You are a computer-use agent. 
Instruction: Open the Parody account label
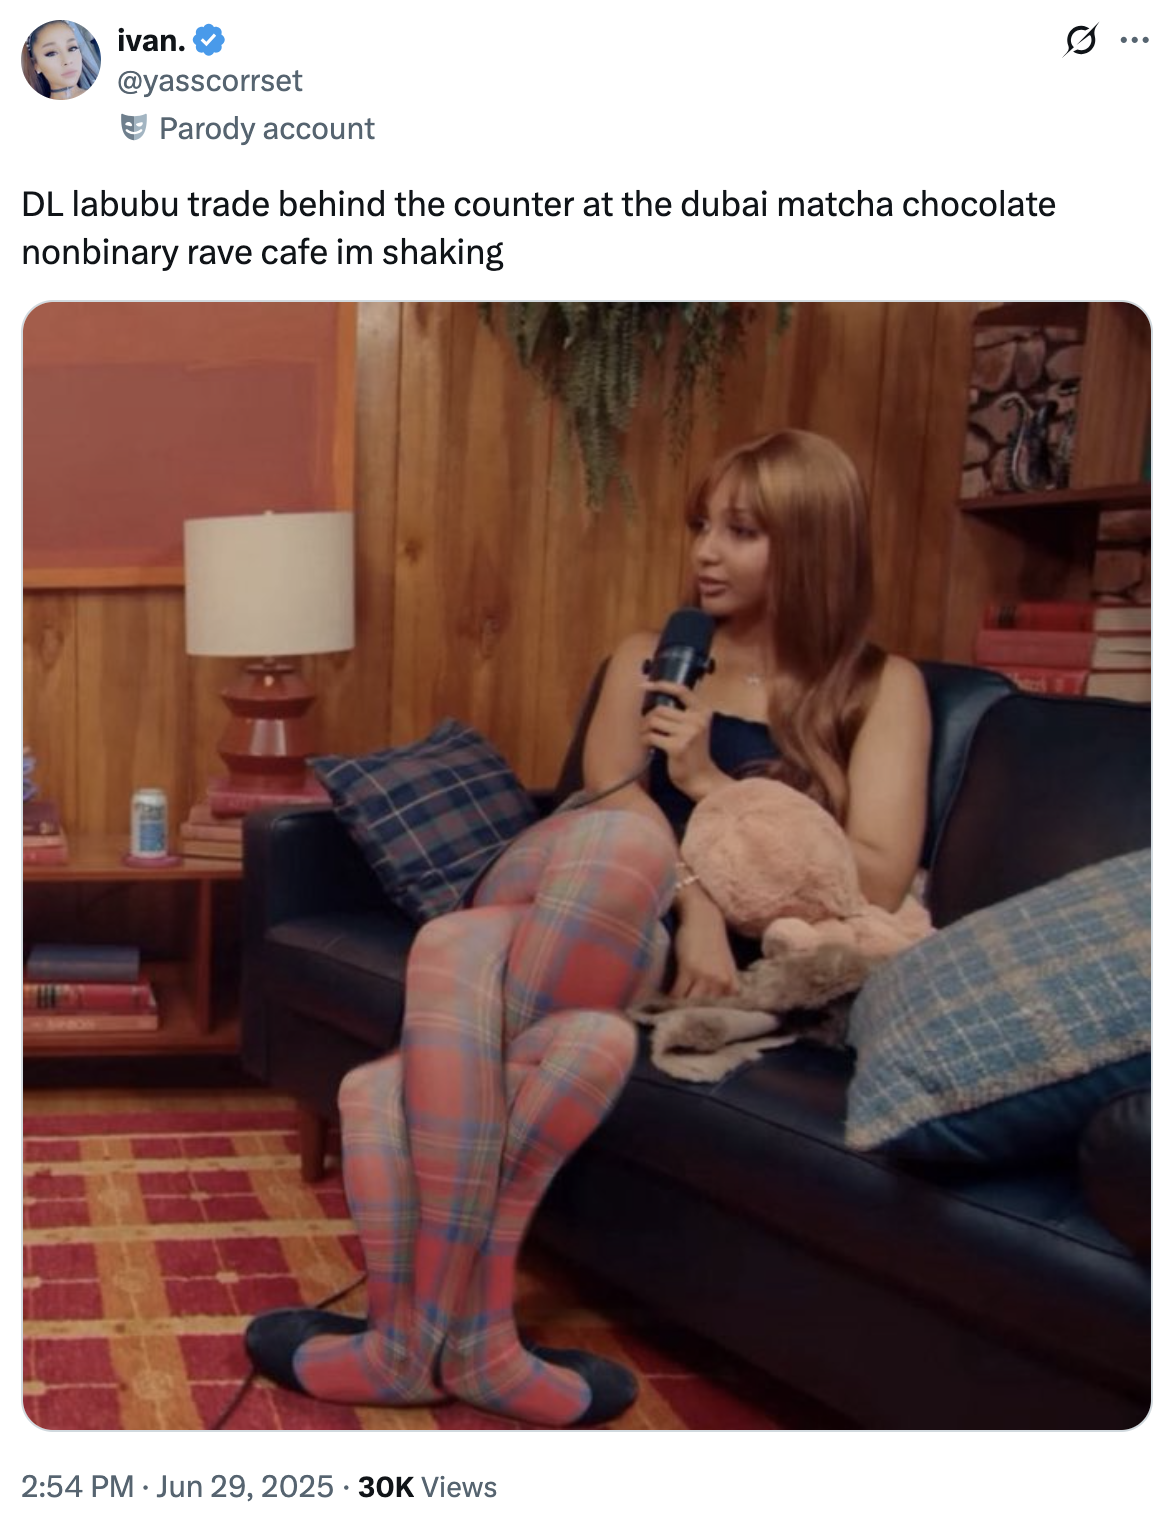click(266, 129)
